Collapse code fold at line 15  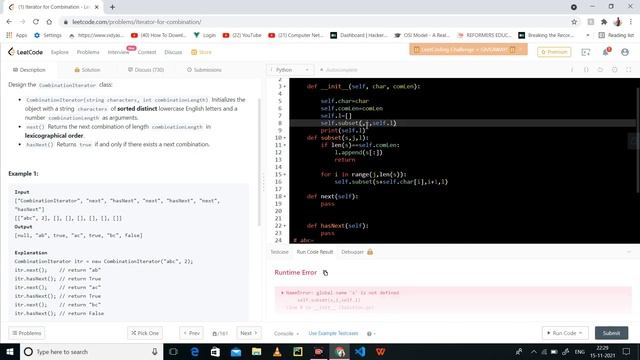click(284, 175)
